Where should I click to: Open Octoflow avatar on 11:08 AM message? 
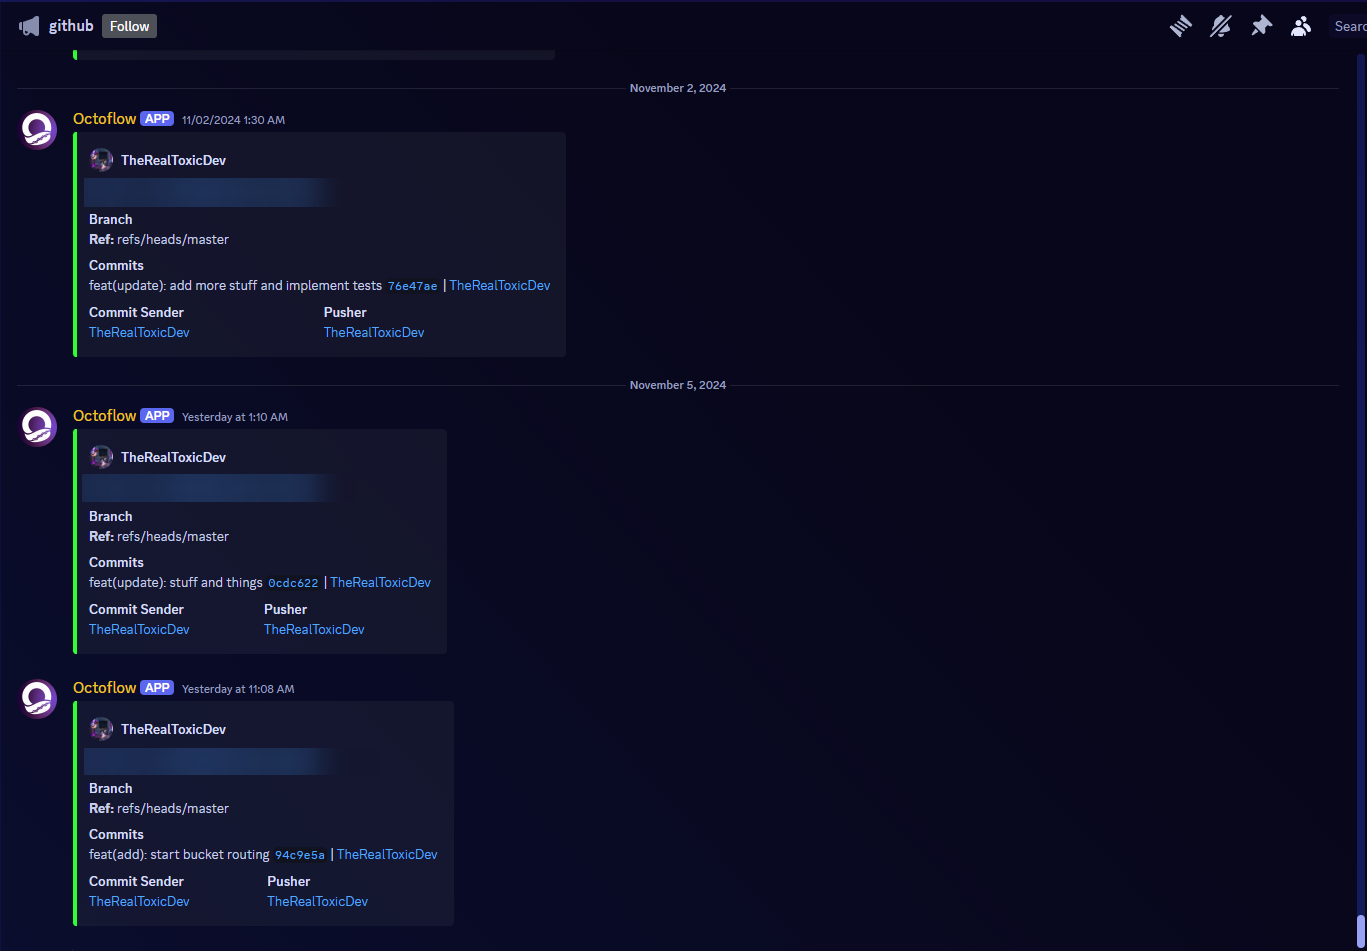39,698
